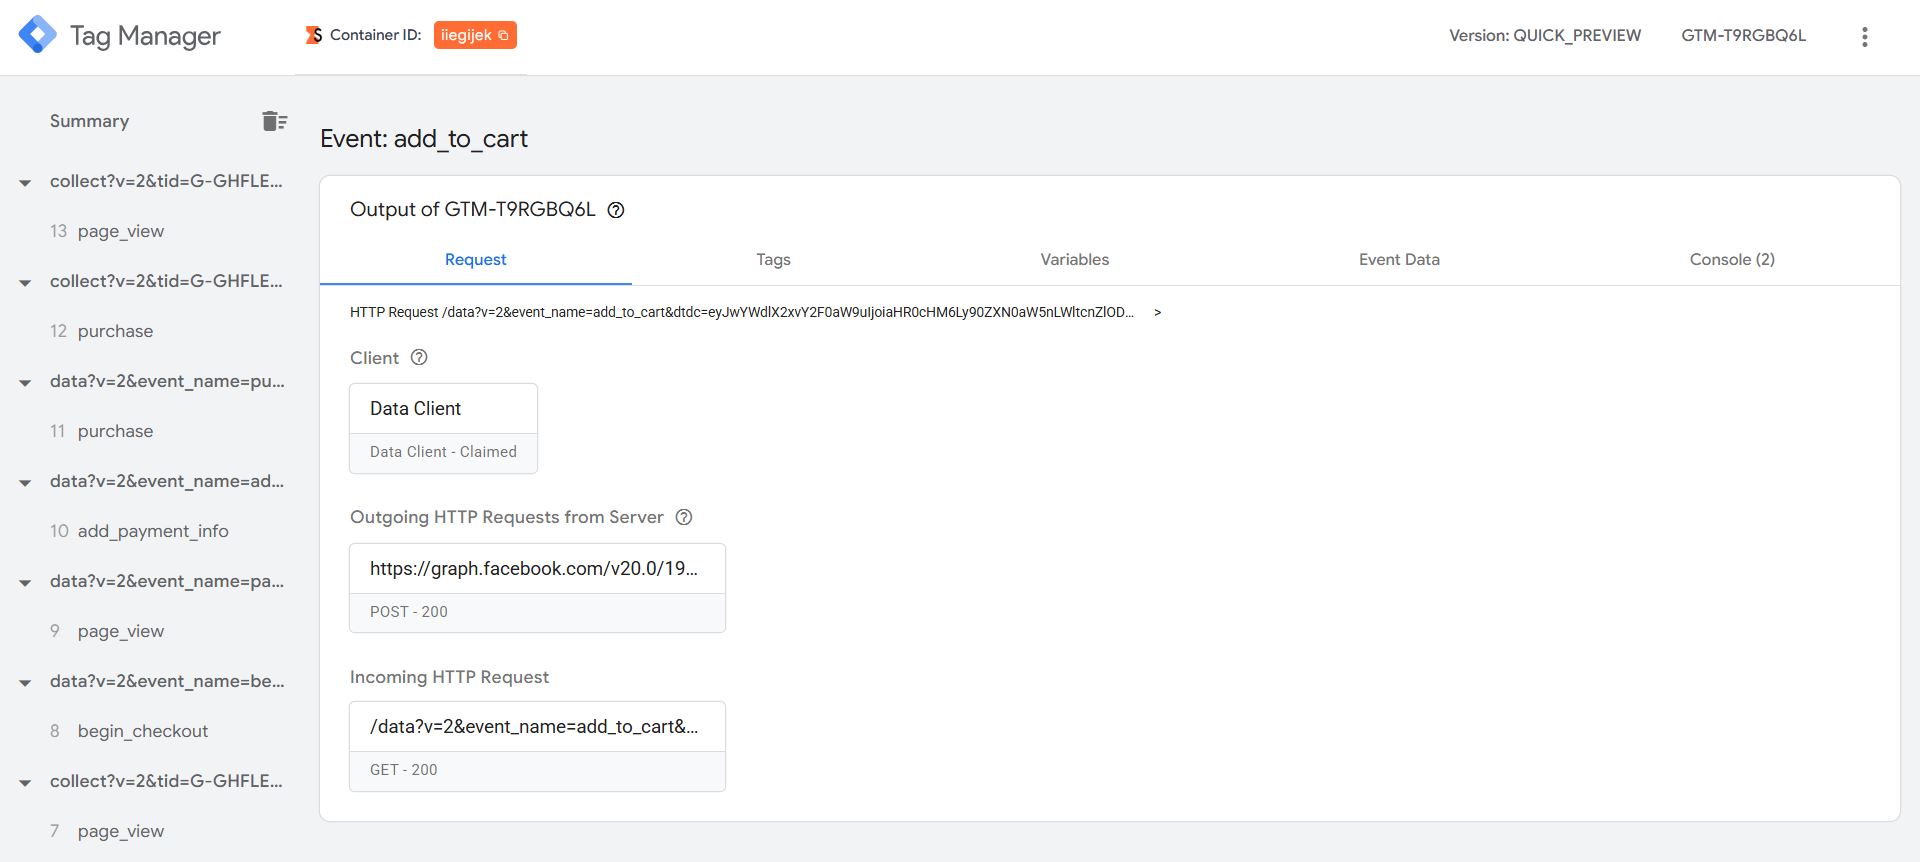Click the Incoming HTTP Request label
The width and height of the screenshot is (1920, 862).
coord(449,677)
